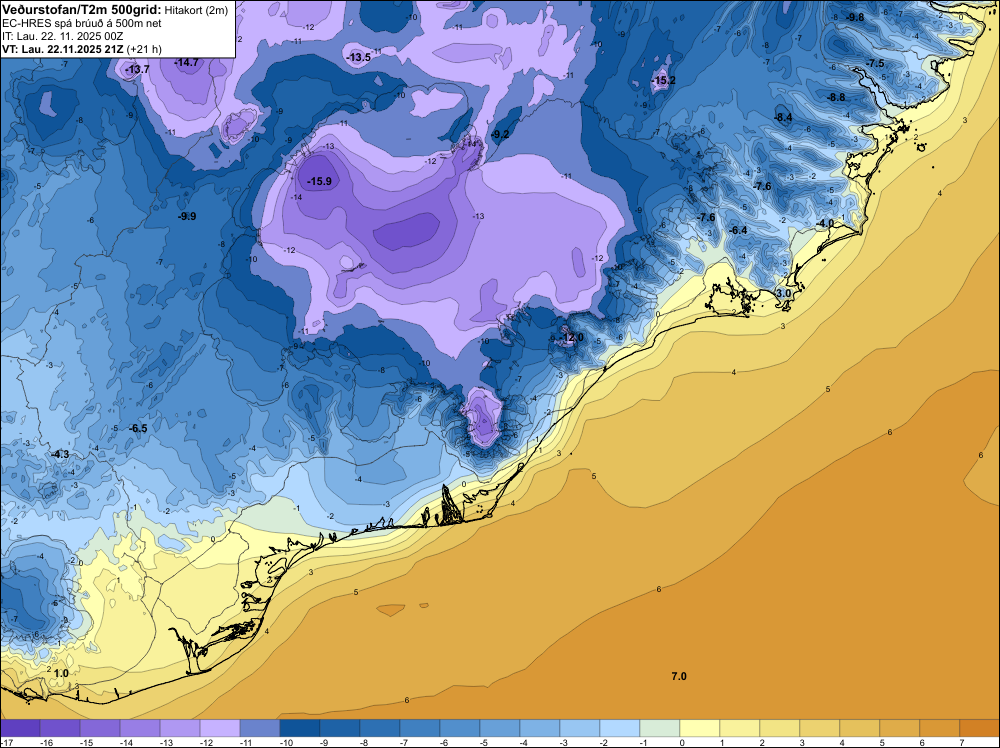Click the title text "Veðurstofan/T2m 500grid:"
This screenshot has width=1000, height=748.
82,10
